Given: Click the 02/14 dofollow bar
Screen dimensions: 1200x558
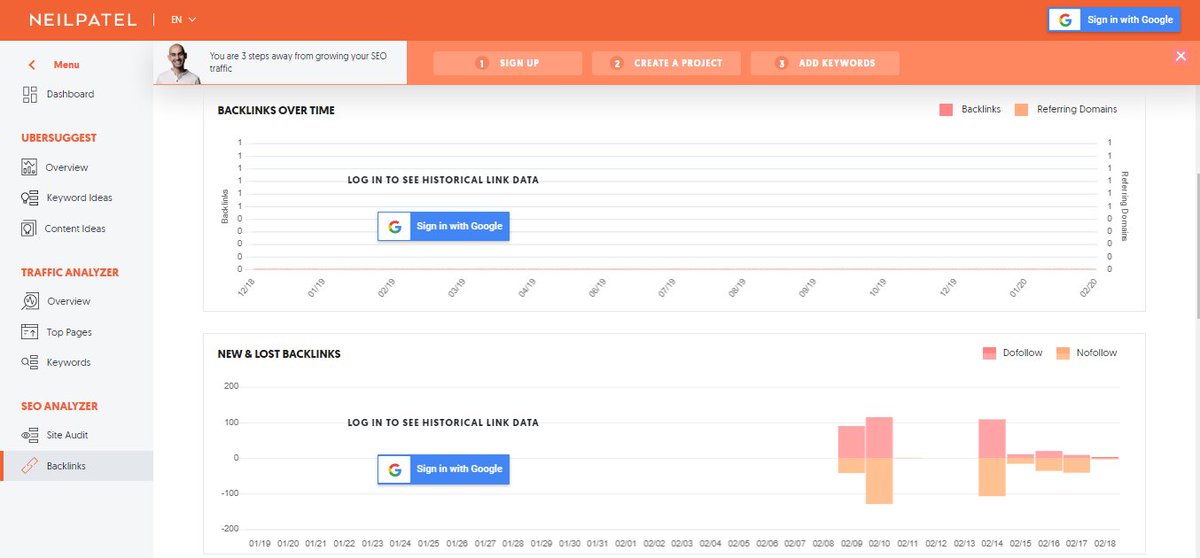Looking at the screenshot, I should [x=992, y=439].
